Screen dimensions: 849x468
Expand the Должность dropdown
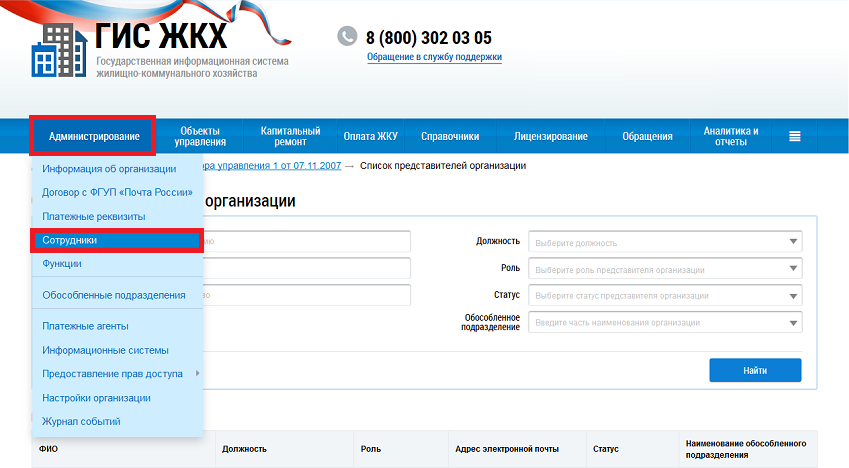665,242
